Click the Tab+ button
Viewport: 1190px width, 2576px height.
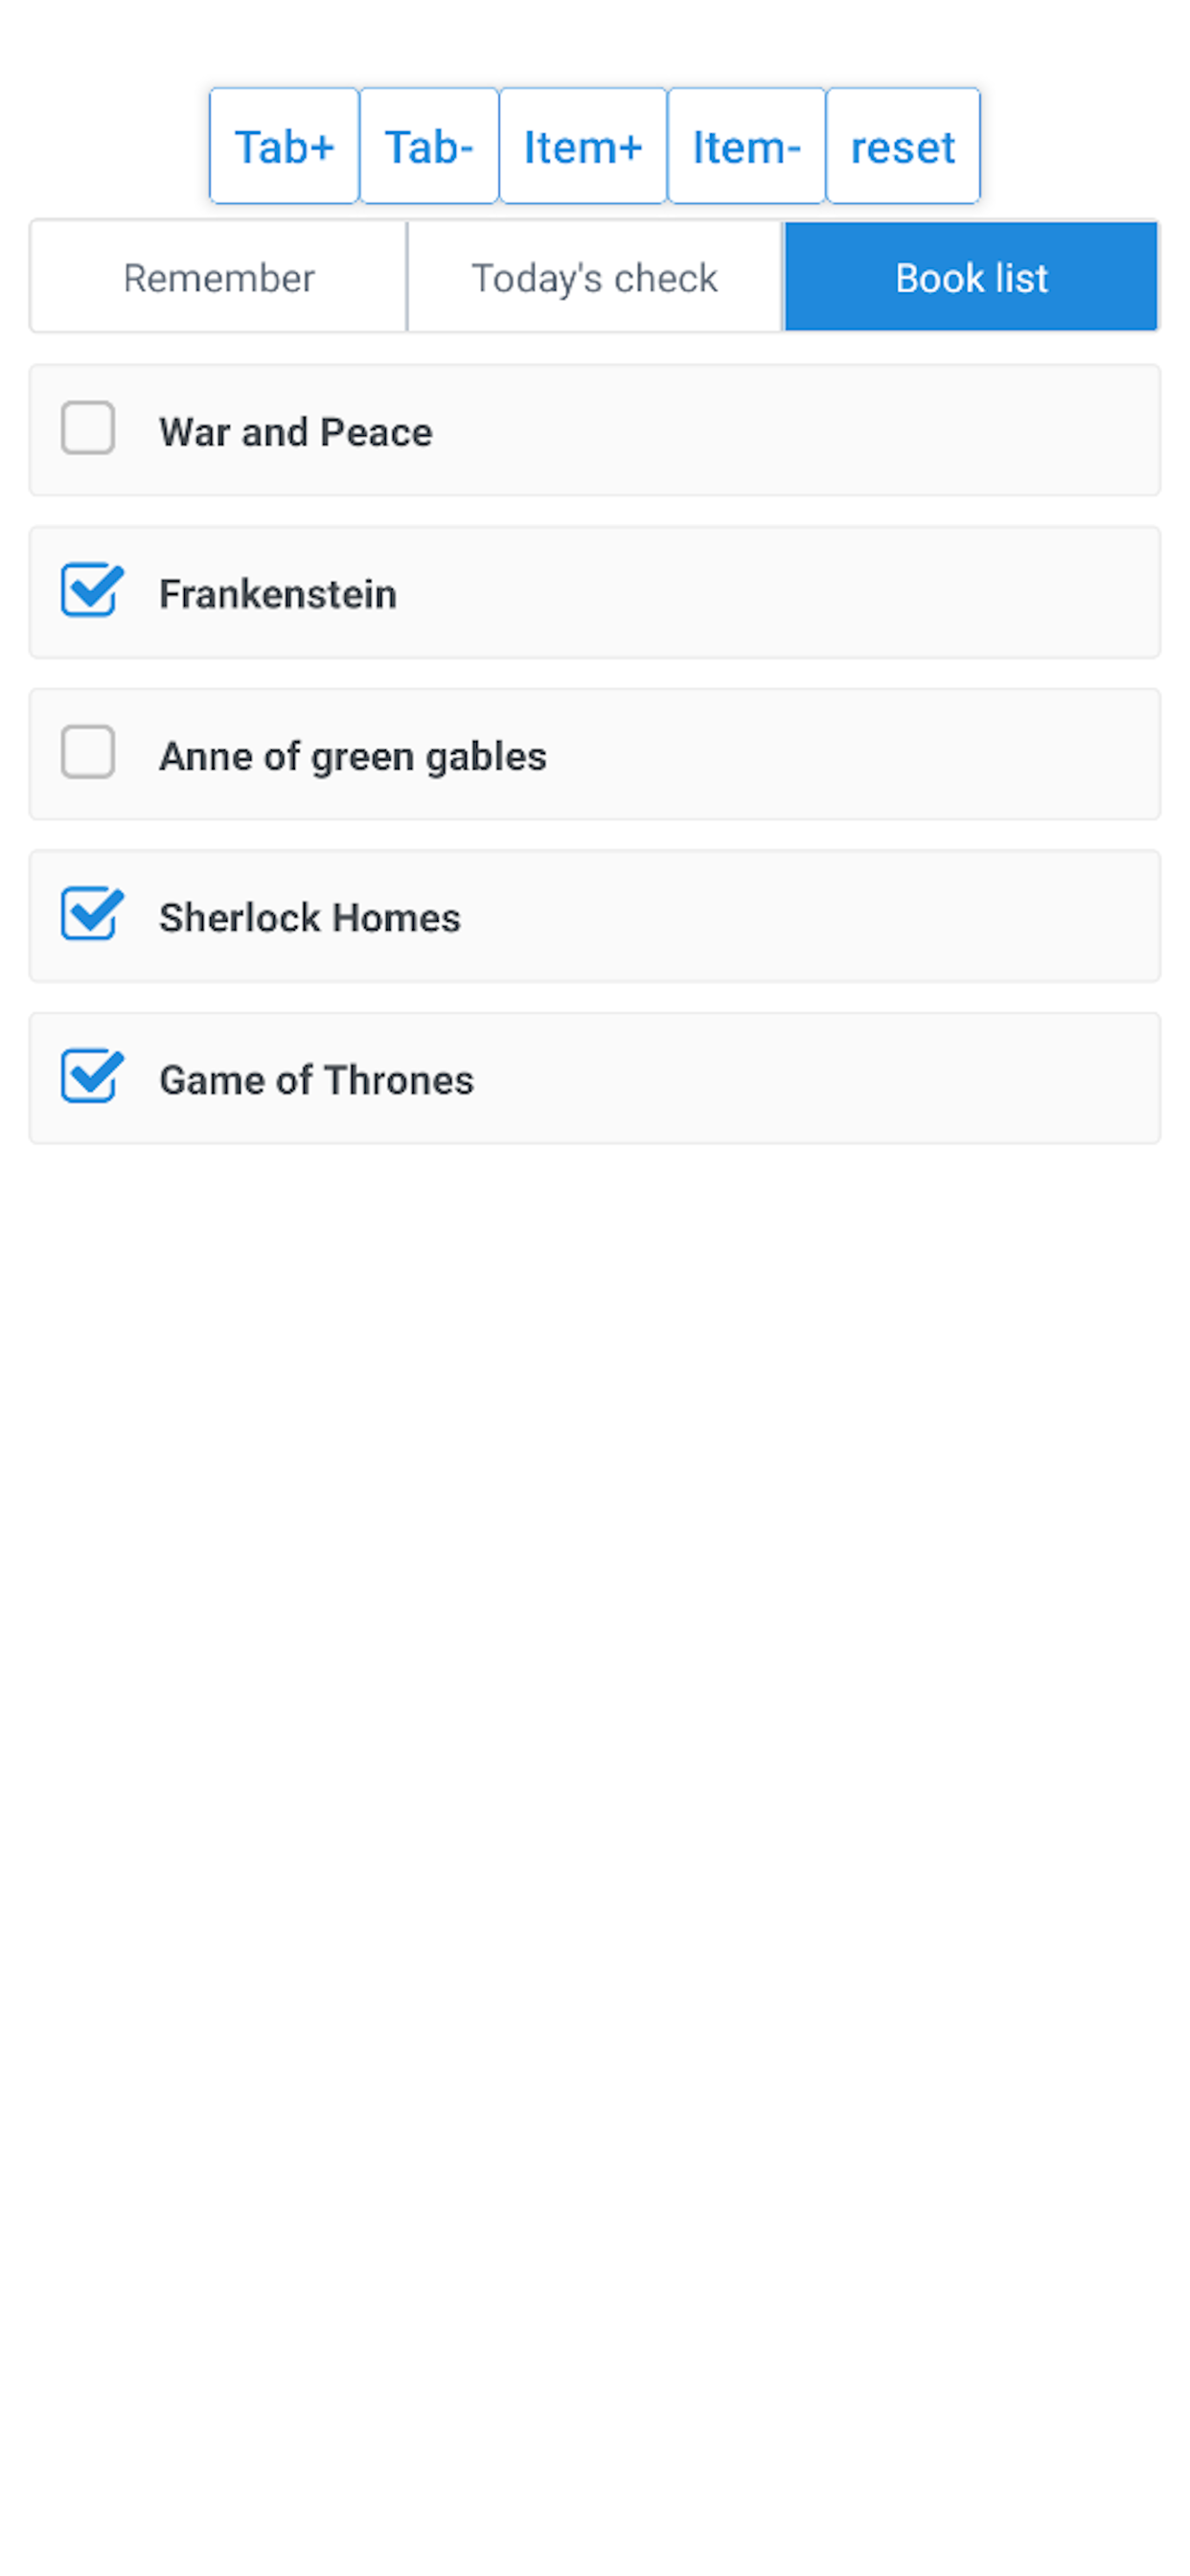pos(284,146)
